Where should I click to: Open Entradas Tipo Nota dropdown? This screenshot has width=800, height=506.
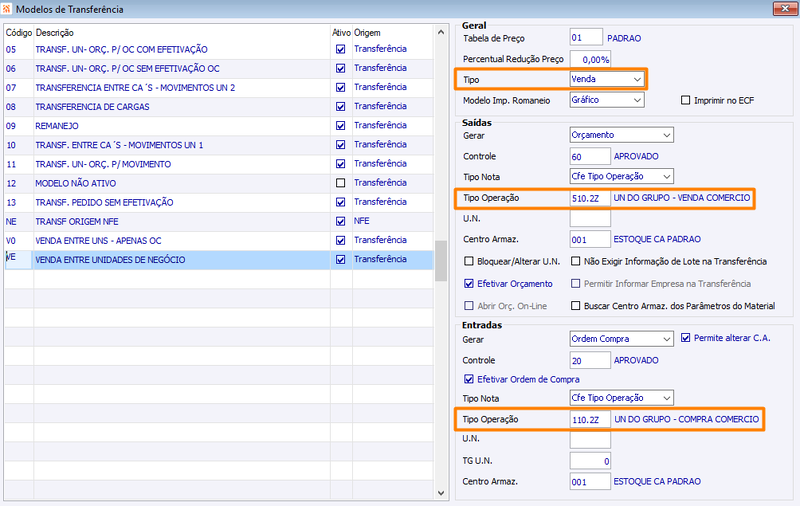point(621,398)
